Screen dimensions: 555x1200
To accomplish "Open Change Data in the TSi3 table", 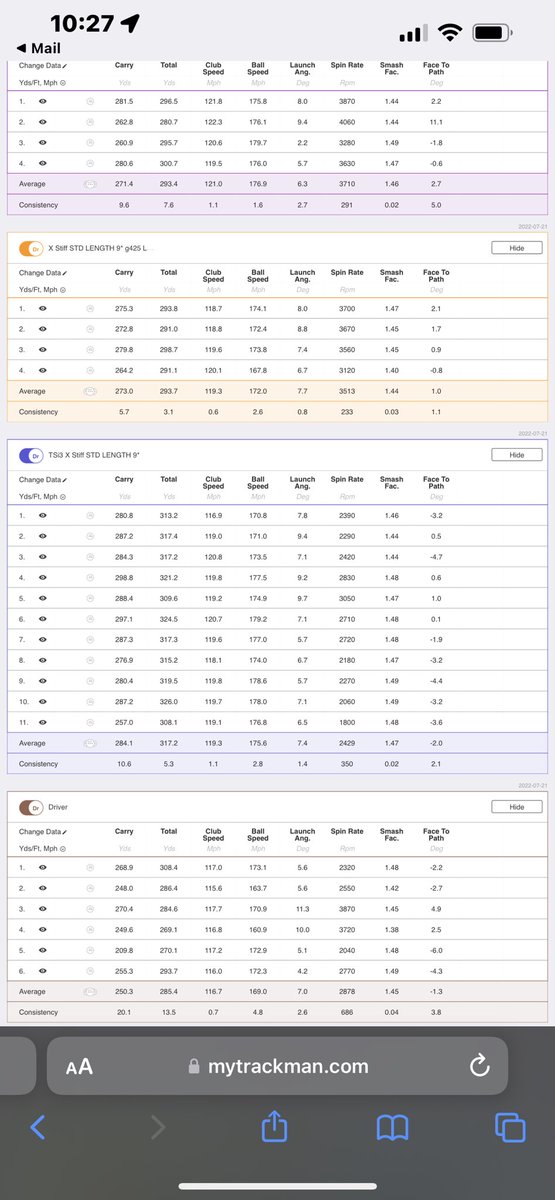I will pos(43,479).
